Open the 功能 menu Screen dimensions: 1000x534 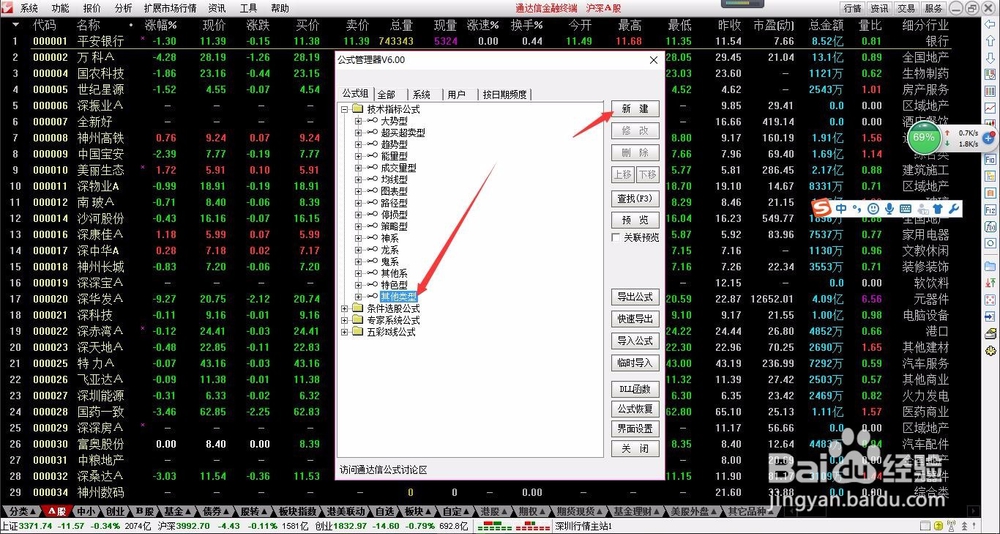[60, 8]
